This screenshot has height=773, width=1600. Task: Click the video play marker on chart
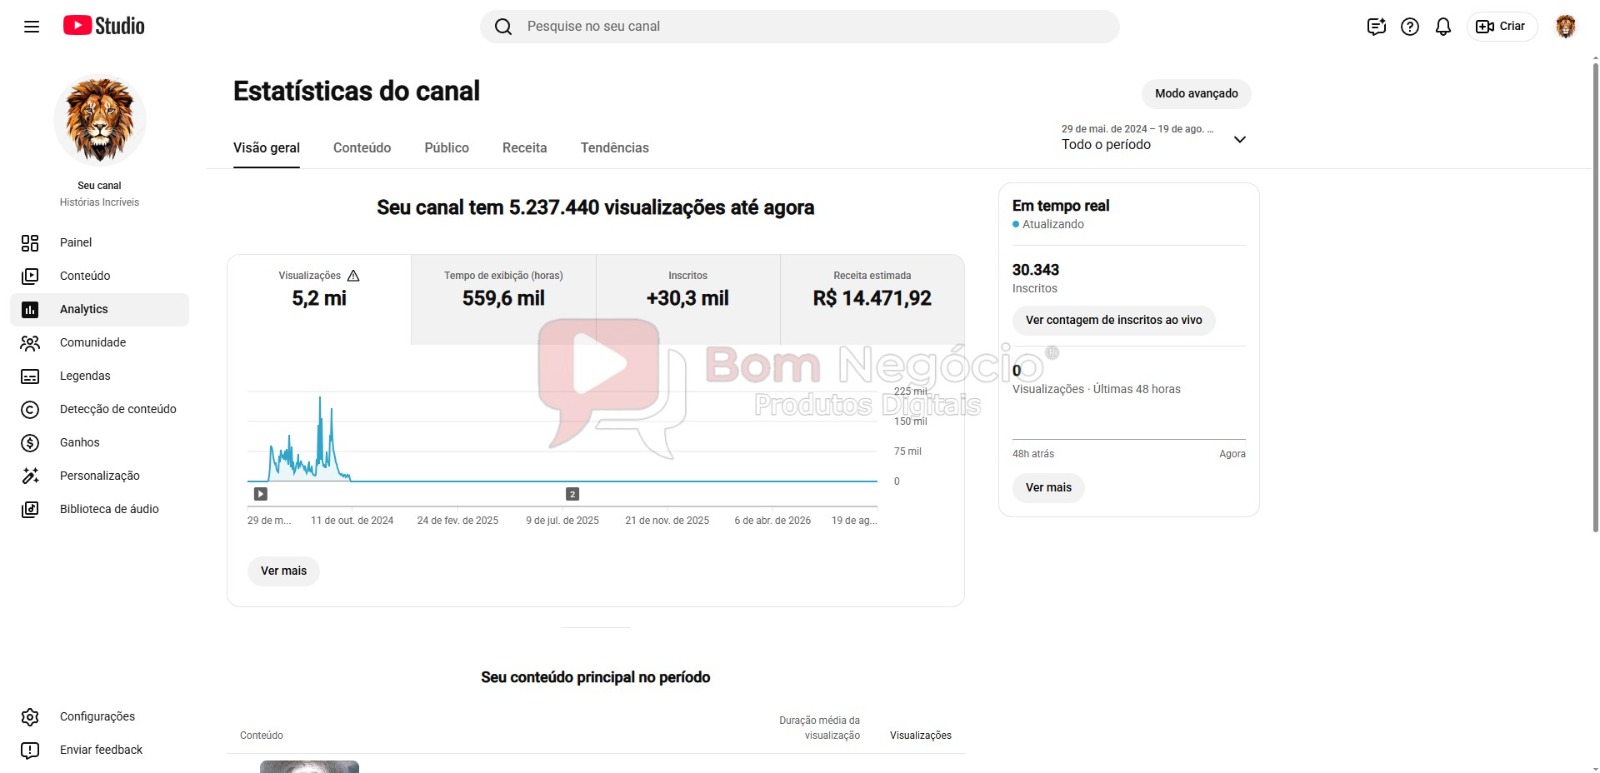(x=261, y=494)
